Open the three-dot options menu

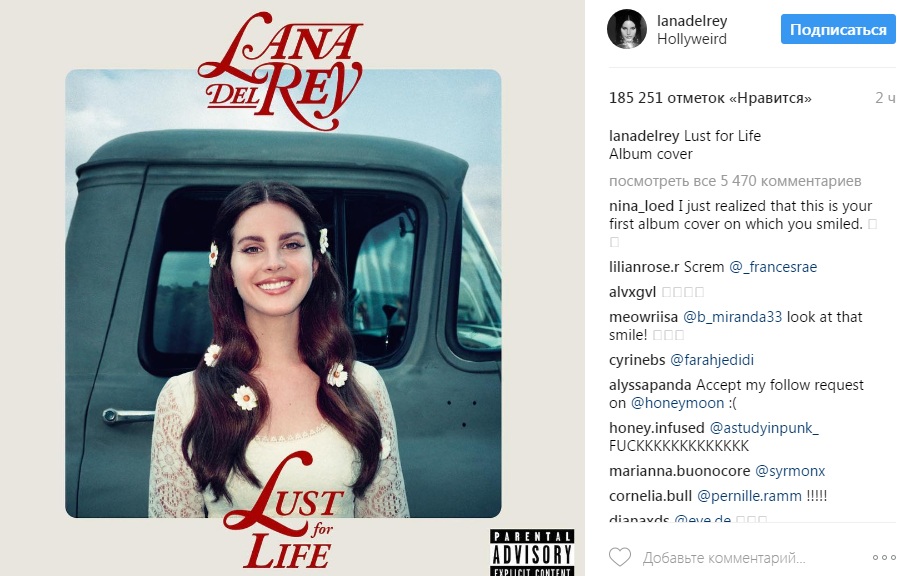click(884, 558)
